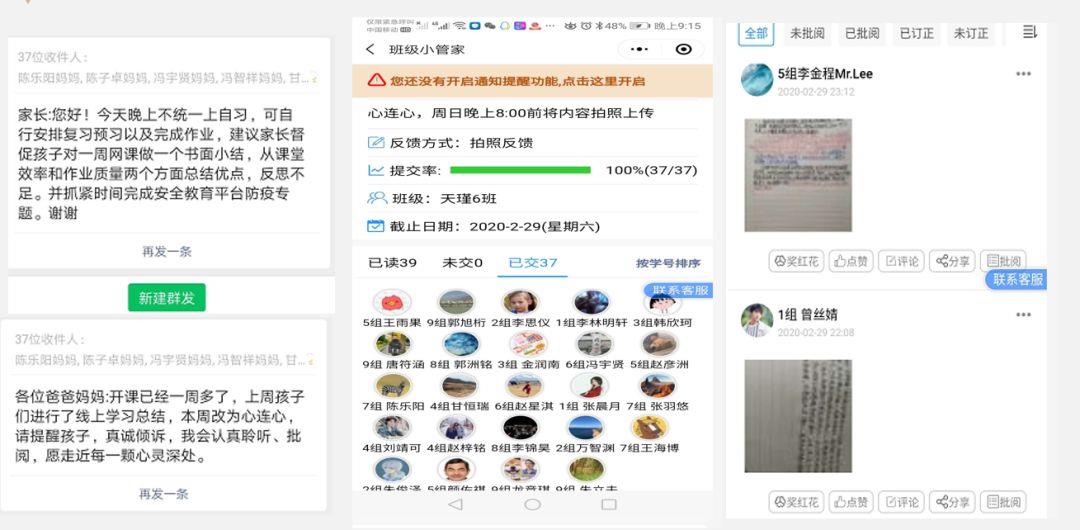Sort list with 按学号排序

click(668, 263)
